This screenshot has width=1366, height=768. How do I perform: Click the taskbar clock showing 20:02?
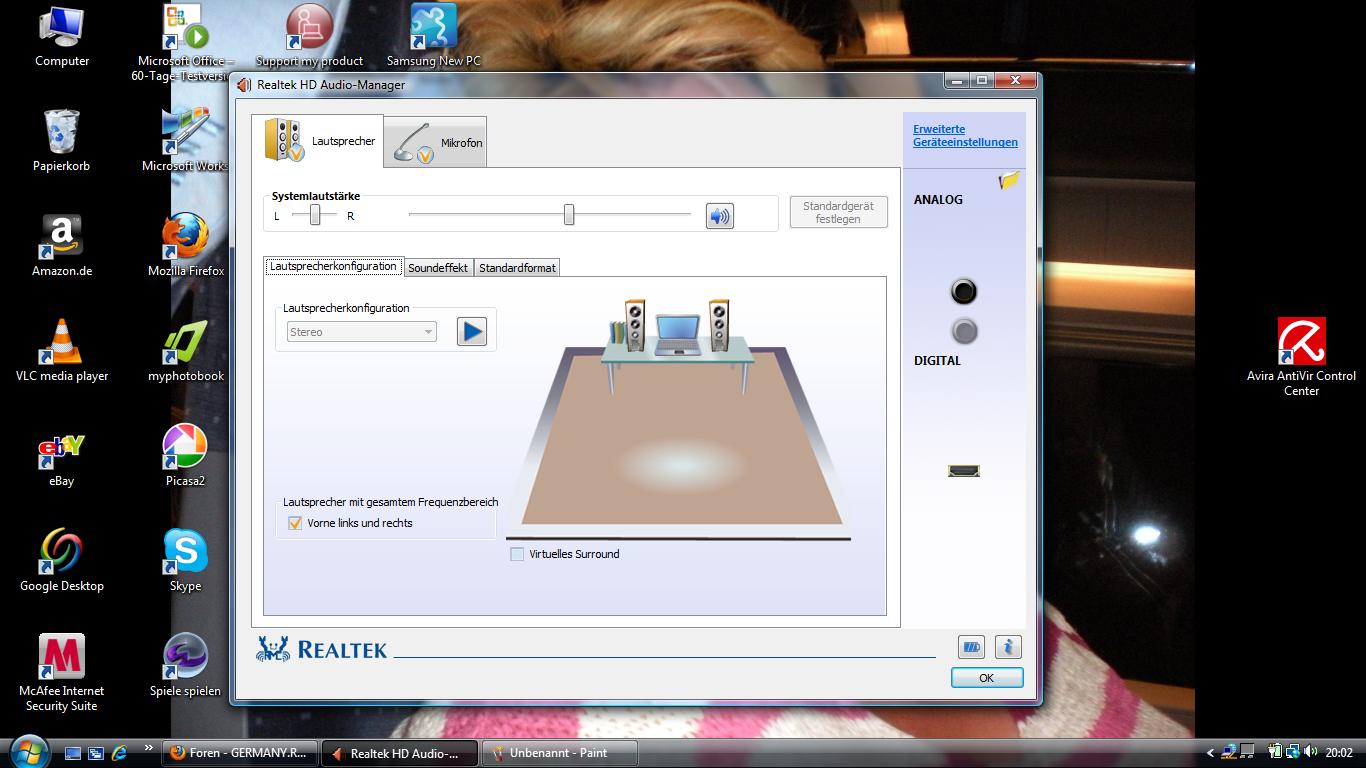coord(1338,753)
